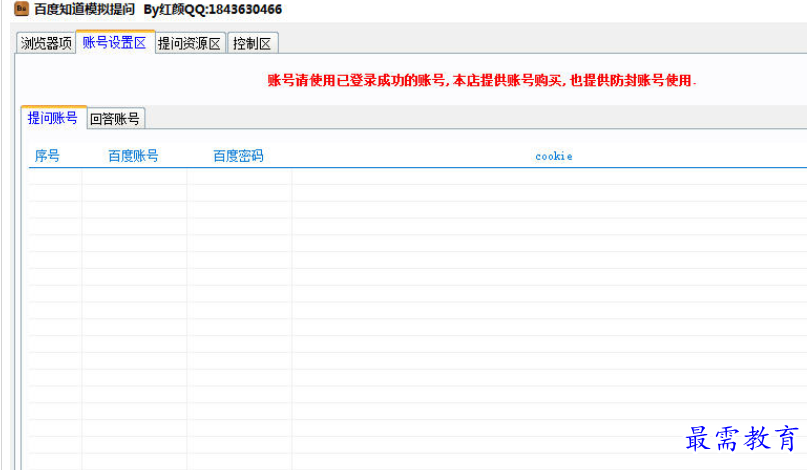The height and width of the screenshot is (470, 807).
Task: Switch to the 回答账号 sub-tab
Action: point(115,119)
